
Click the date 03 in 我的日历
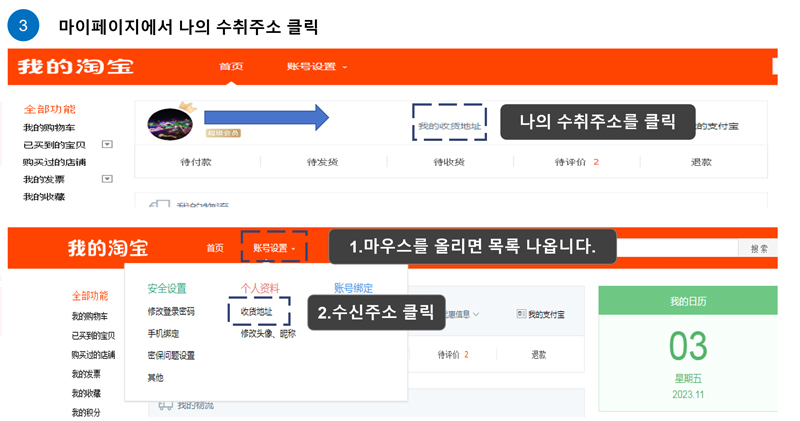pyautogui.click(x=688, y=346)
